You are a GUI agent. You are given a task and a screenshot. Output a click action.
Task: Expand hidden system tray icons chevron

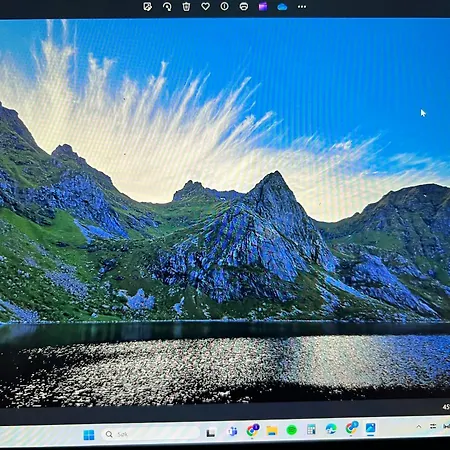419,426
